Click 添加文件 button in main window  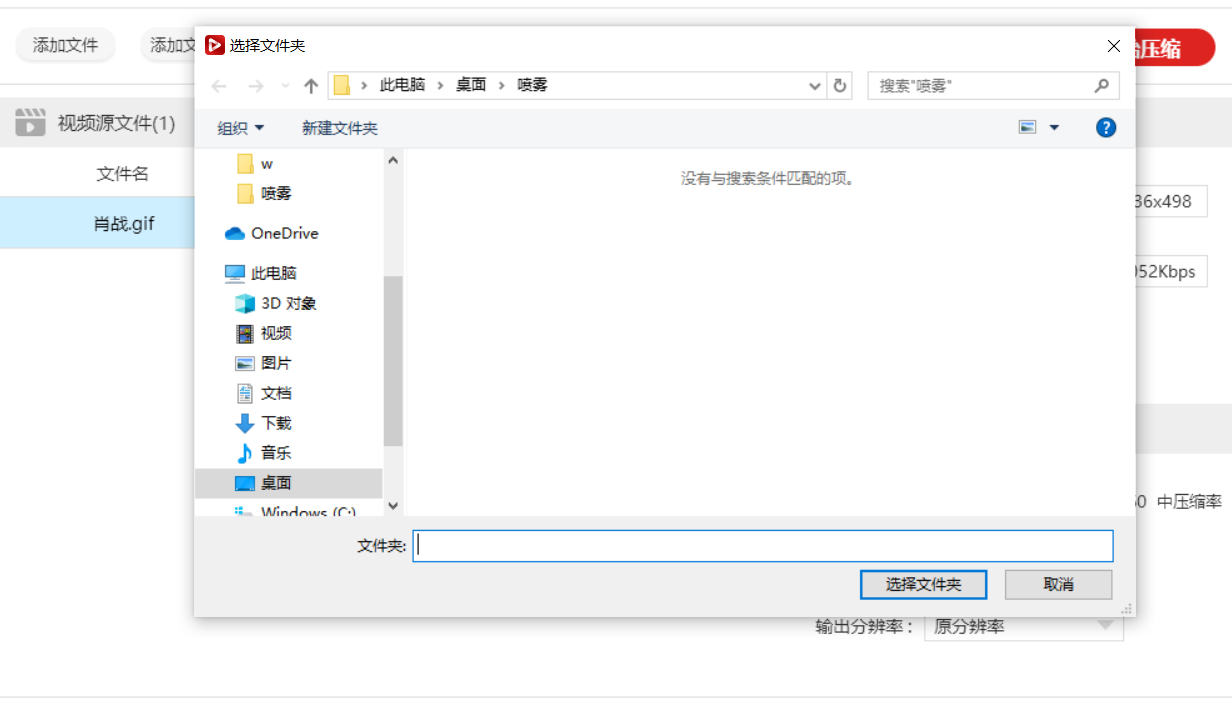click(65, 45)
